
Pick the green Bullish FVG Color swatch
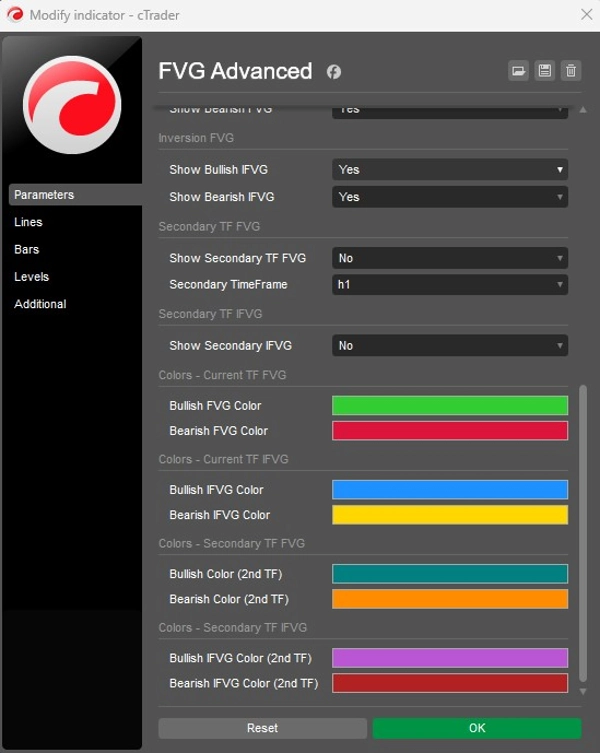[x=450, y=405]
